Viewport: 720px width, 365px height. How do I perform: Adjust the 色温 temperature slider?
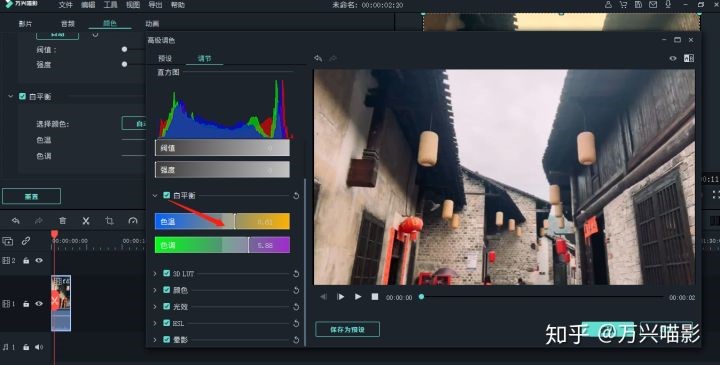tap(222, 221)
